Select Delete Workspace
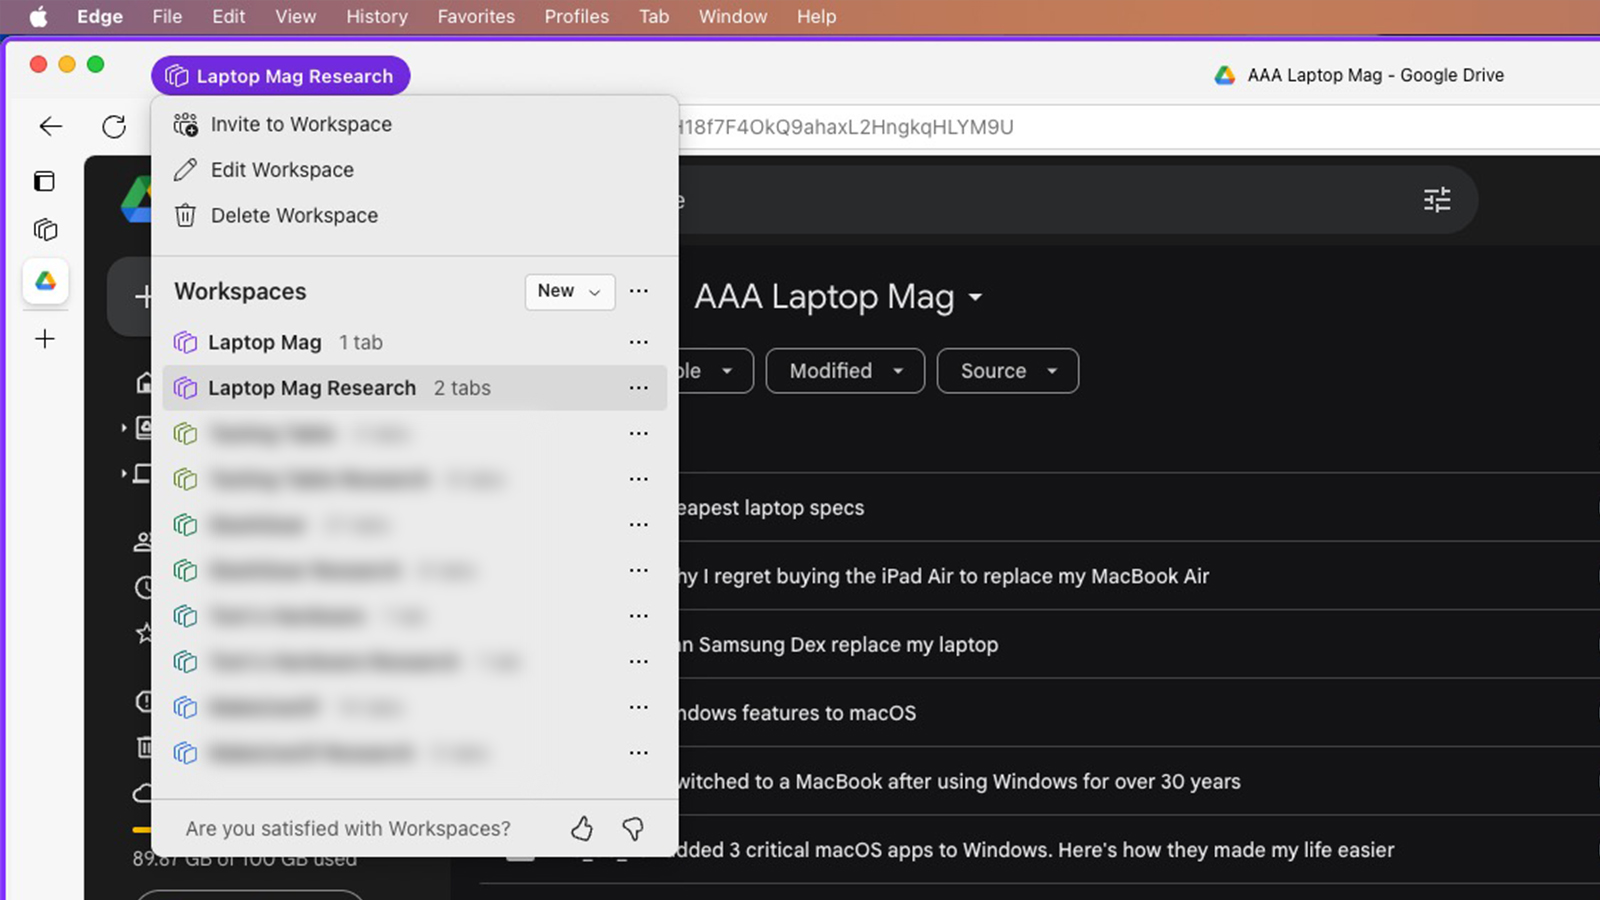Image resolution: width=1600 pixels, height=900 pixels. point(414,215)
